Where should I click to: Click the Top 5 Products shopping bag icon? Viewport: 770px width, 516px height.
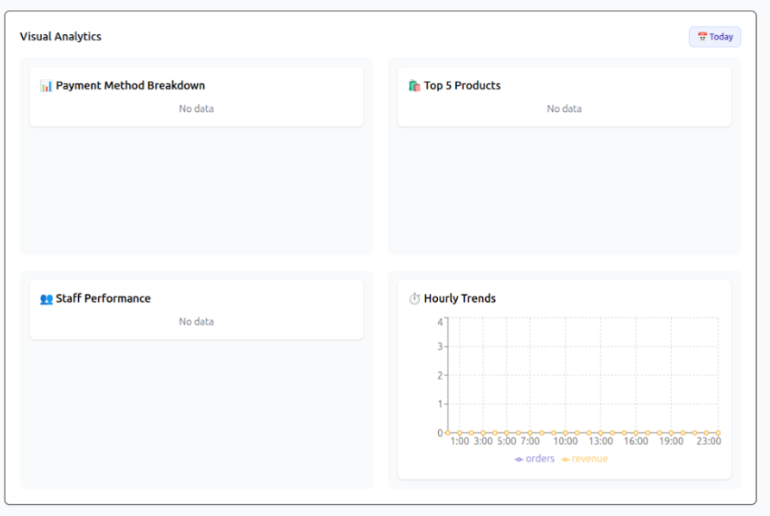tap(414, 86)
